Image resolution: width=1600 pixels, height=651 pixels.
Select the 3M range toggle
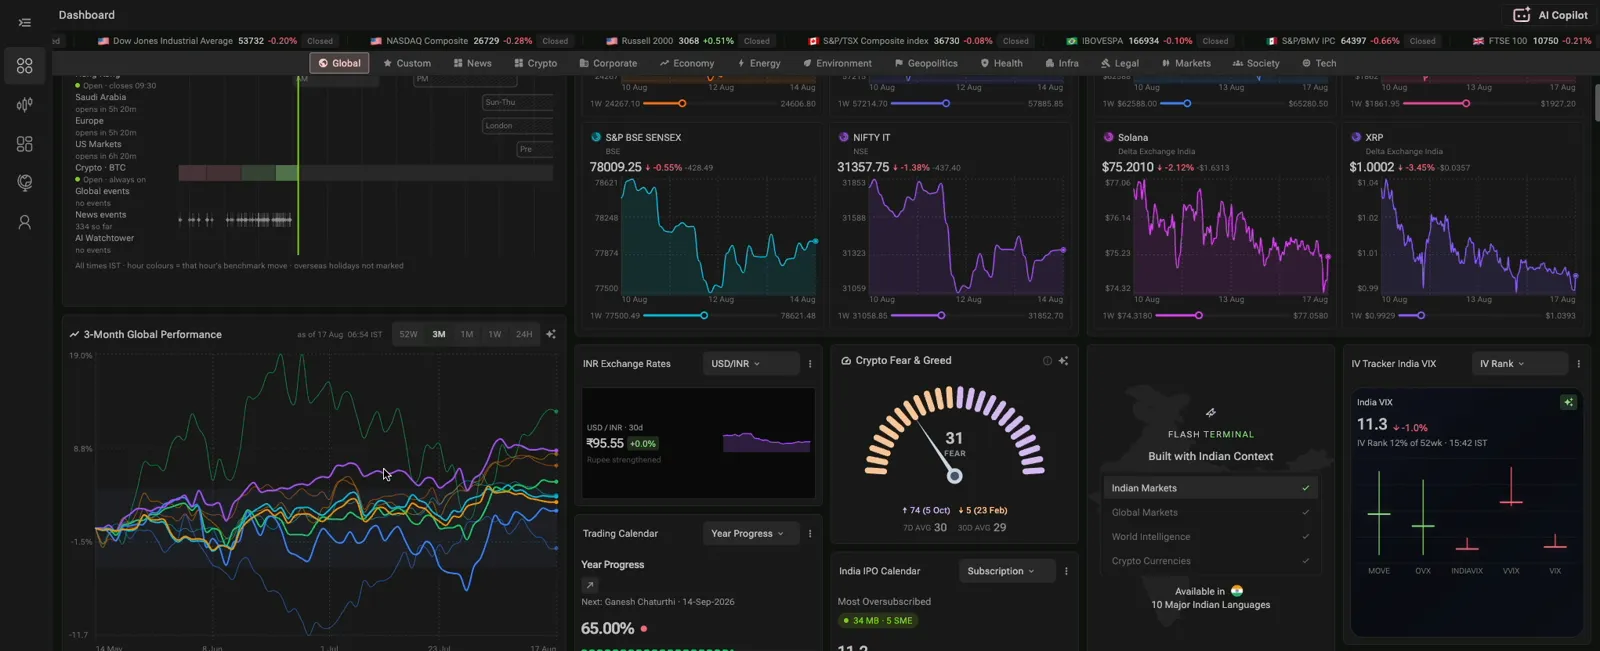[x=439, y=334]
